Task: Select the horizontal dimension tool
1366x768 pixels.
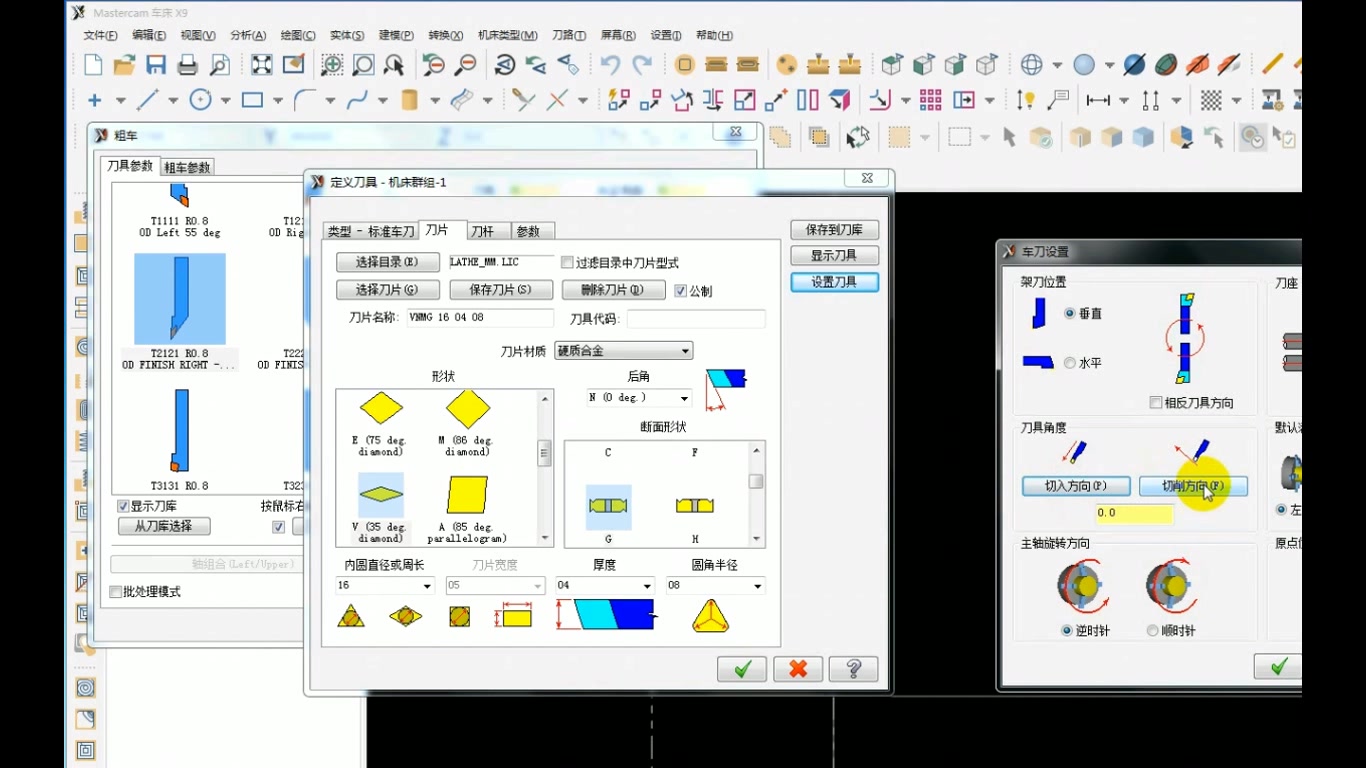Action: 1098,100
